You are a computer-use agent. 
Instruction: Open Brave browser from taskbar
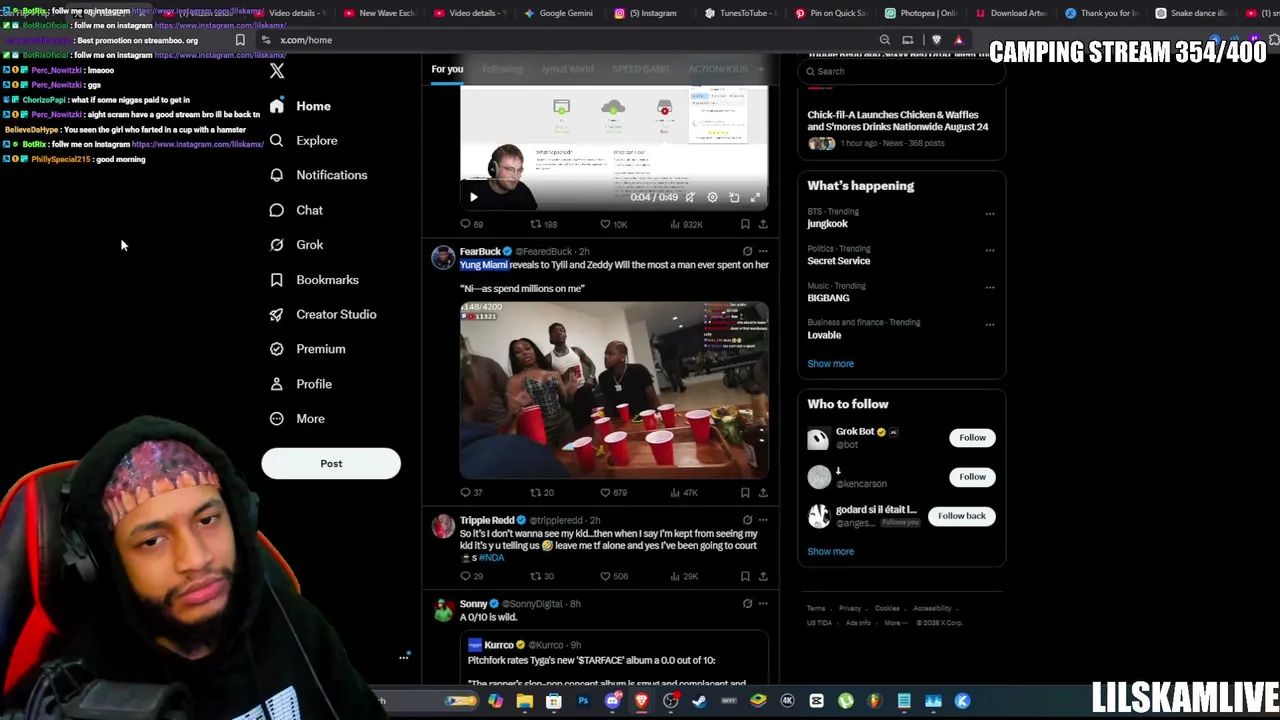point(641,701)
